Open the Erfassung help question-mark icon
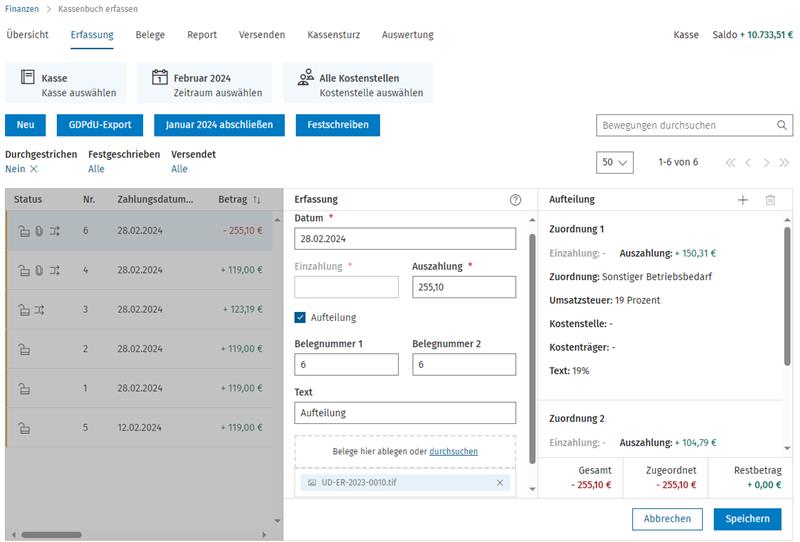Screen dimensions: 800x542 515,200
